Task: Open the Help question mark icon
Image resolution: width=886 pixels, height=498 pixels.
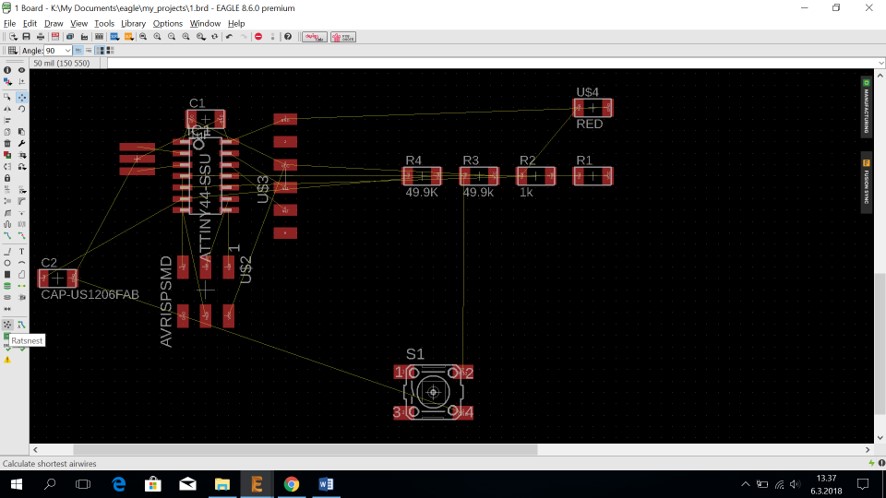Action: click(x=288, y=37)
